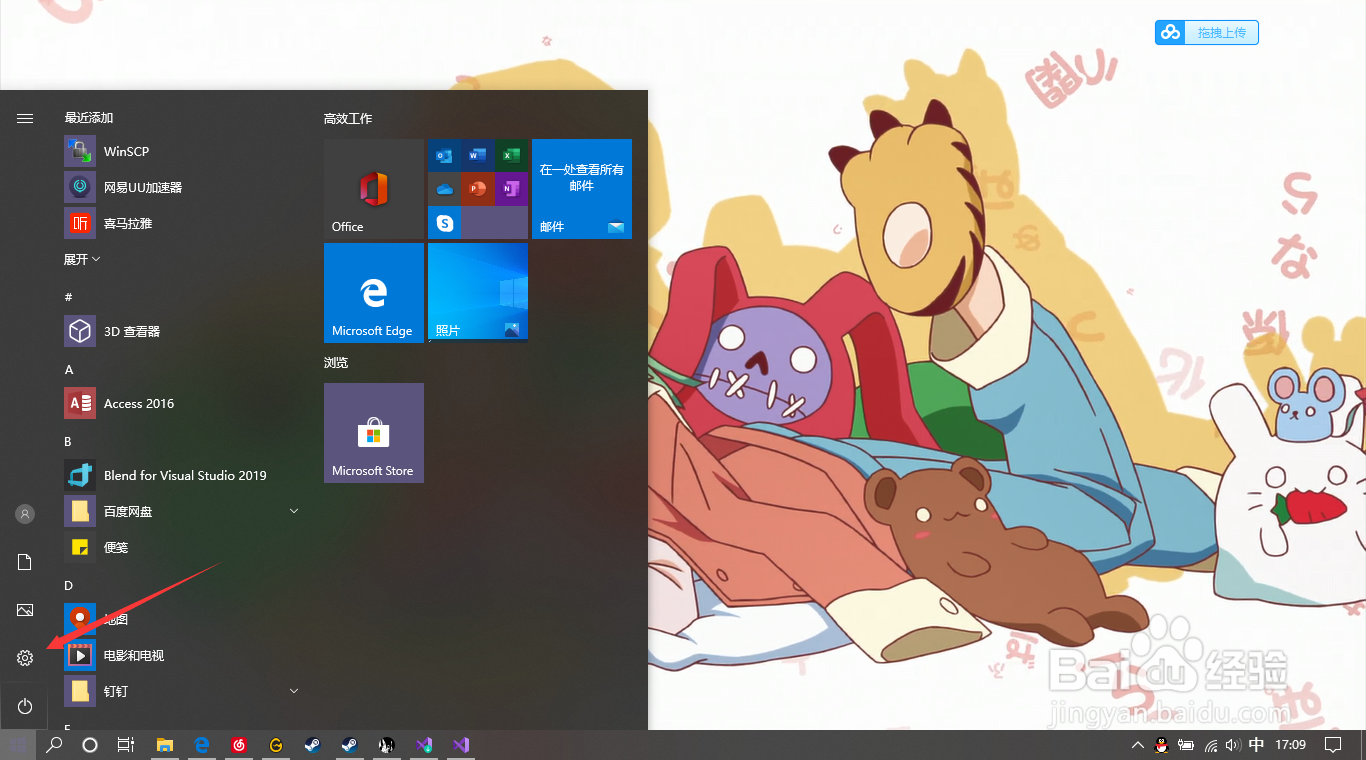This screenshot has height=760, width=1366.
Task: Open Word in the Office apps tile
Action: coord(478,155)
